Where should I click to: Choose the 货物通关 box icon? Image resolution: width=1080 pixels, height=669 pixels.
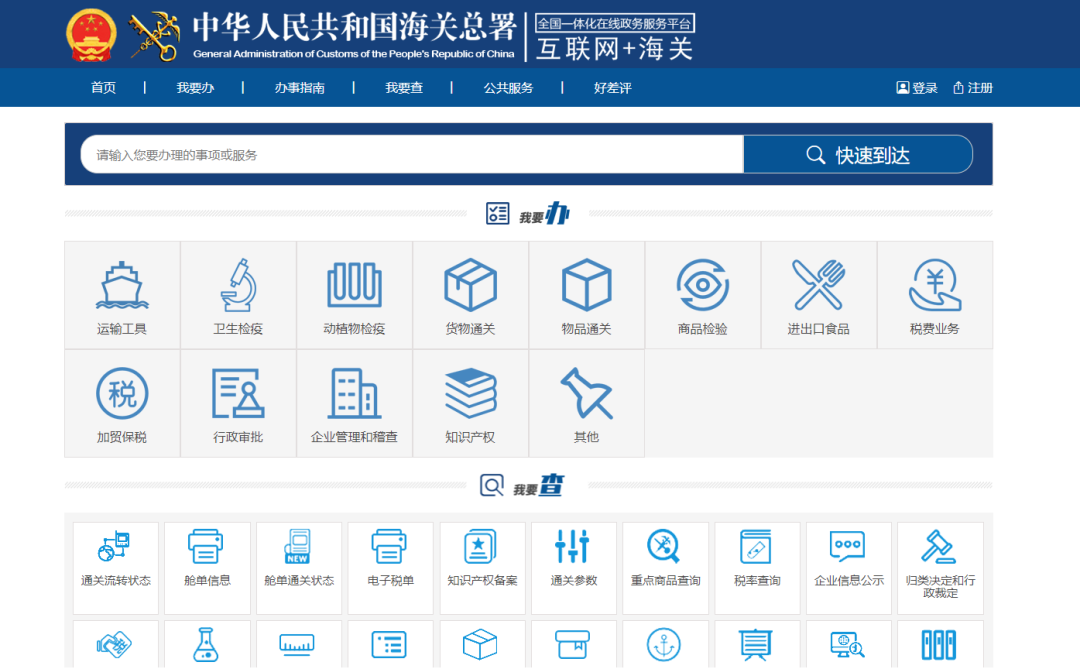(470, 285)
